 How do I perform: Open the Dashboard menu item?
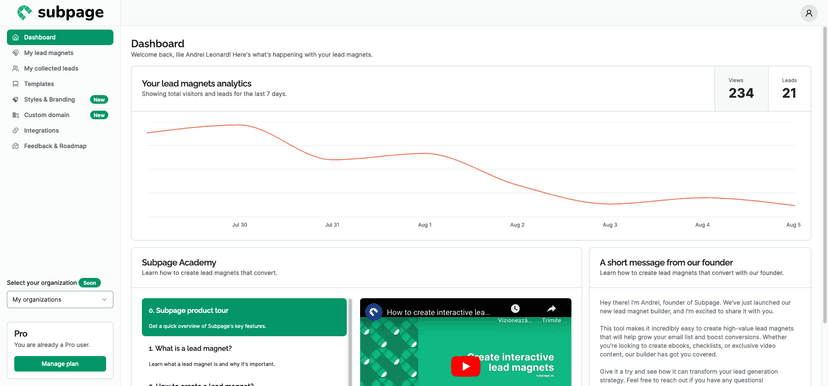[60, 37]
